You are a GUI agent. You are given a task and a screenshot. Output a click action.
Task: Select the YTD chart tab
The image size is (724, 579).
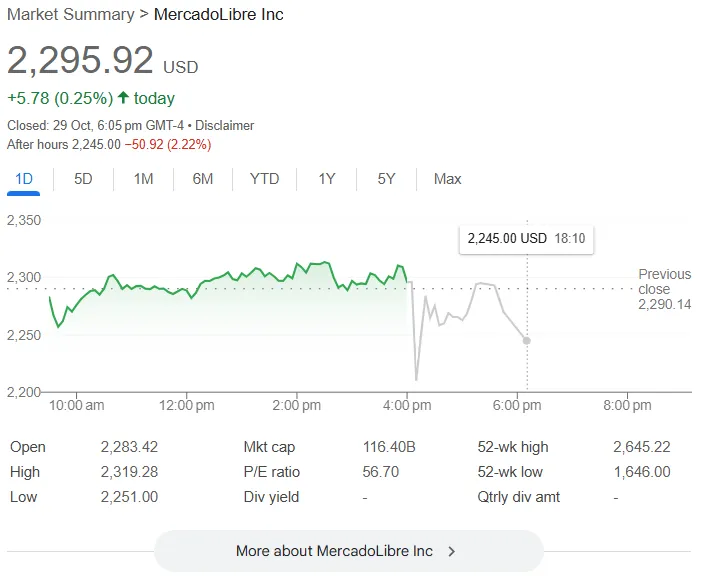point(264,179)
